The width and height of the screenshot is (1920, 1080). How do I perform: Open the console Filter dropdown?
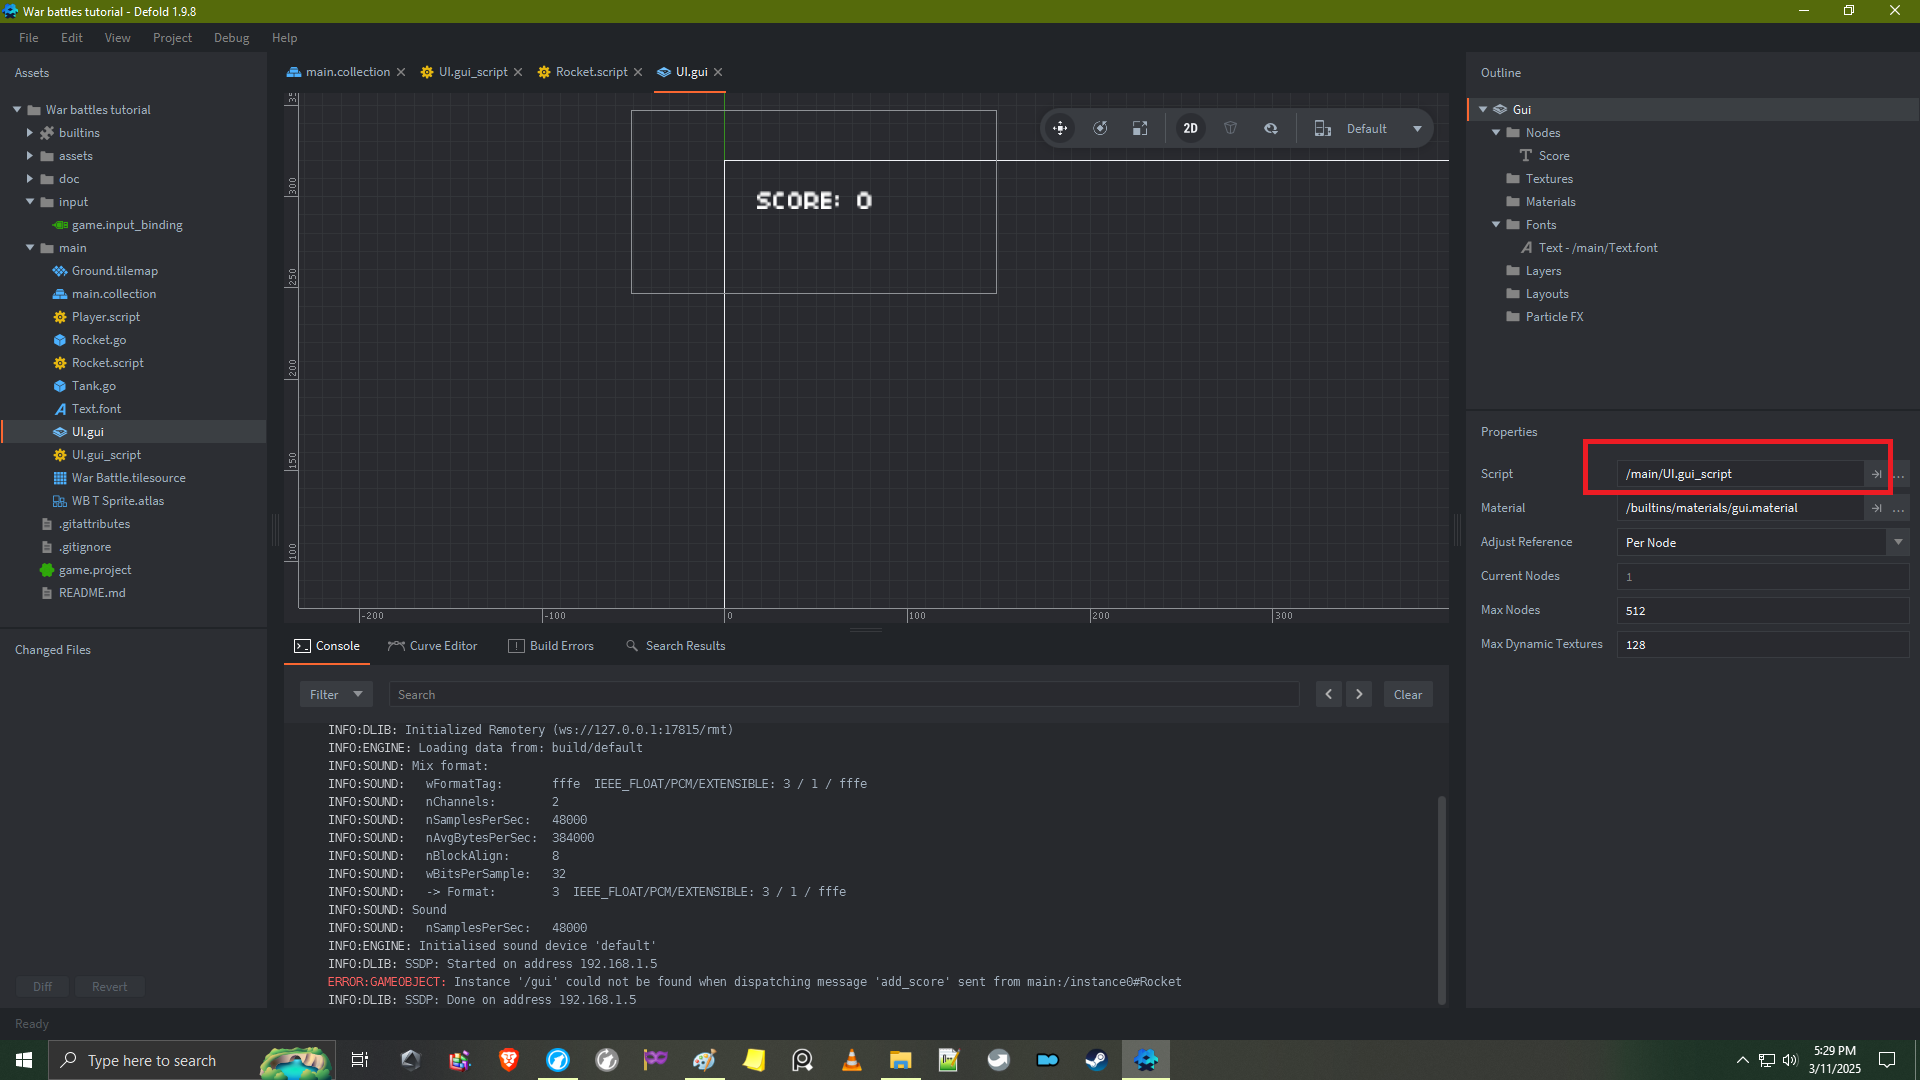[335, 694]
